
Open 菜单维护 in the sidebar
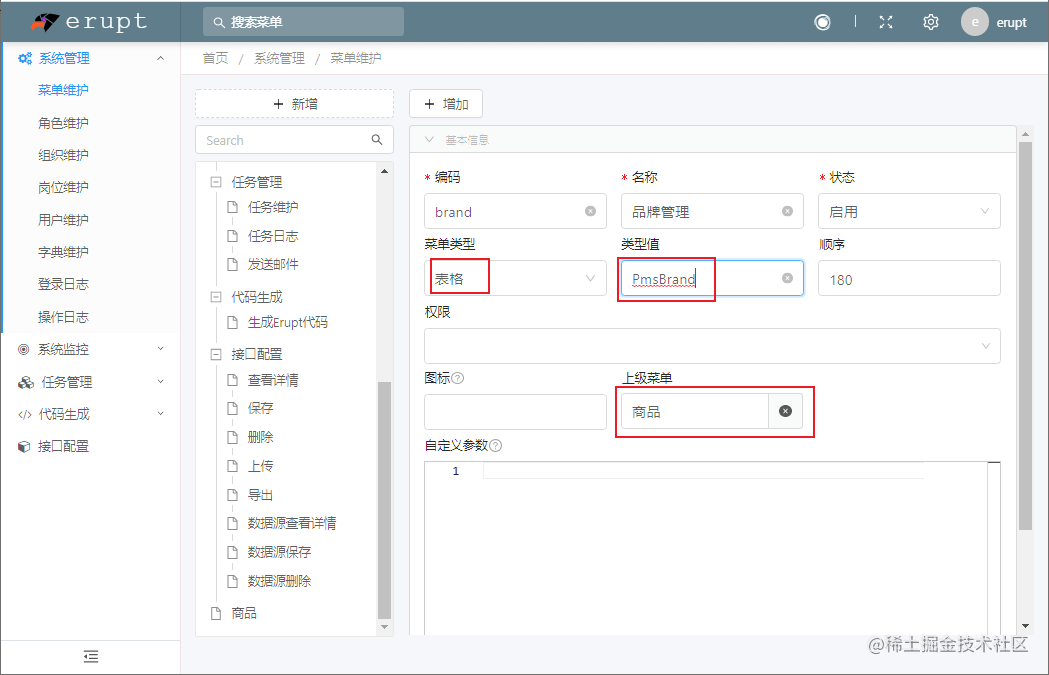[63, 90]
